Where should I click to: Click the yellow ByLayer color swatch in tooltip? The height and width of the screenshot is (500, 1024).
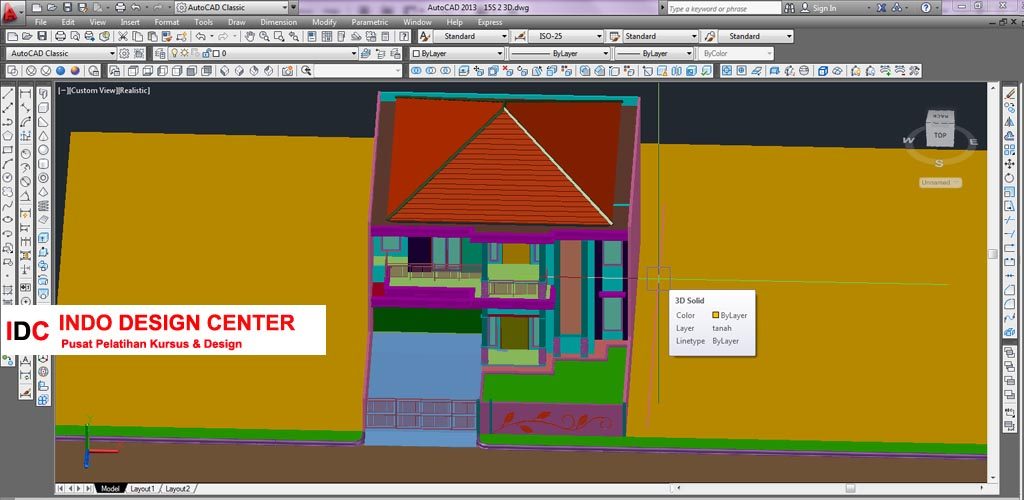(716, 315)
